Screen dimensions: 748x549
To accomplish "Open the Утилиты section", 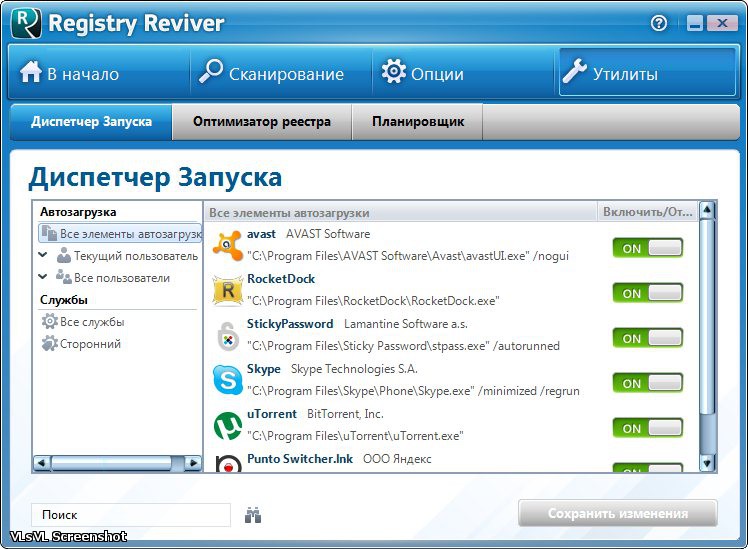I will pyautogui.click(x=647, y=73).
